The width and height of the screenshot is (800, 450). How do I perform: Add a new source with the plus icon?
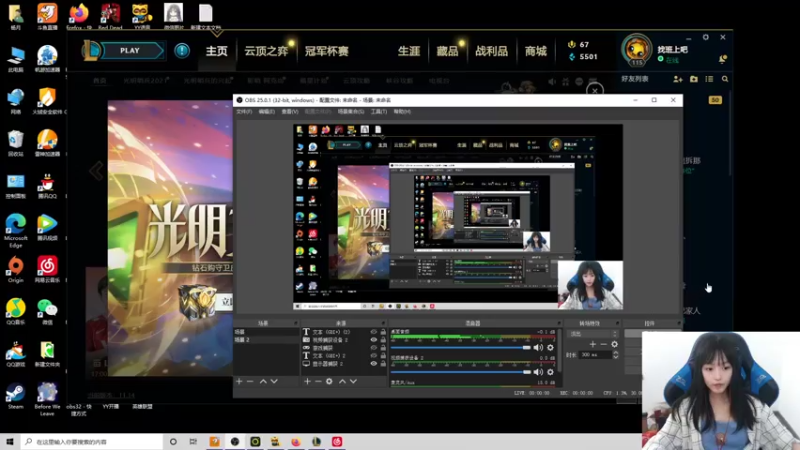tap(307, 381)
